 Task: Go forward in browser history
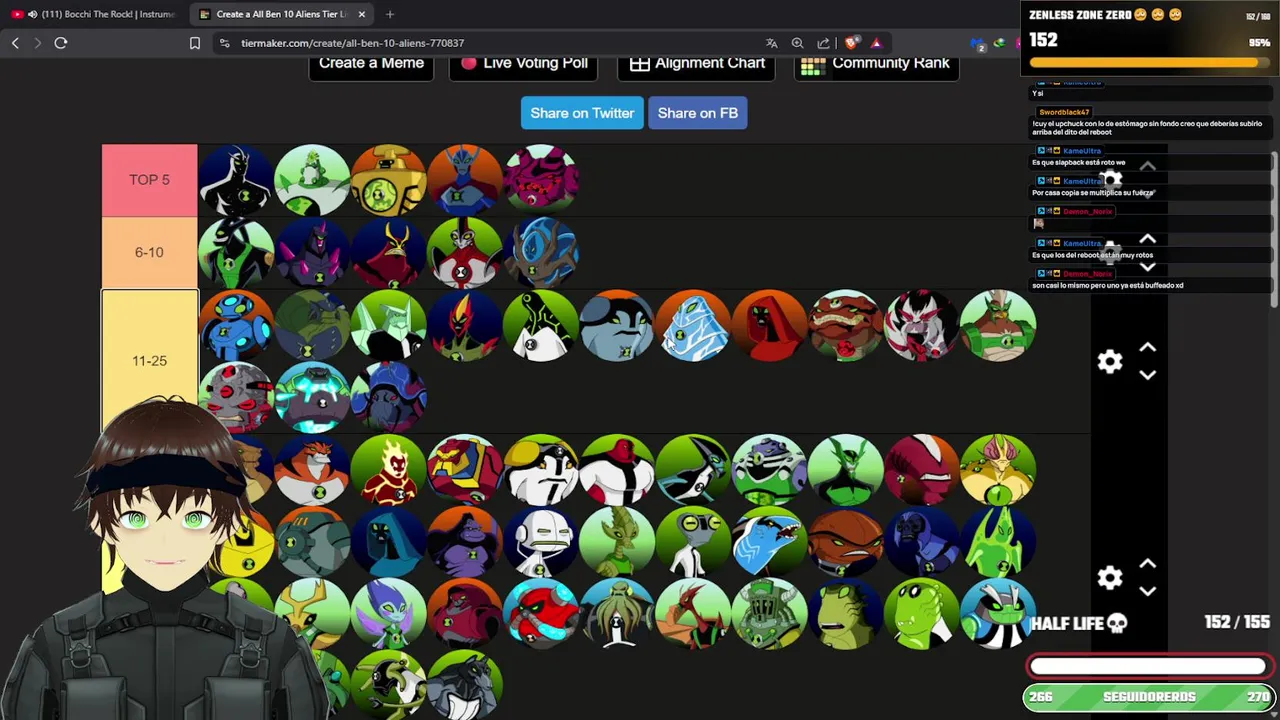point(38,43)
